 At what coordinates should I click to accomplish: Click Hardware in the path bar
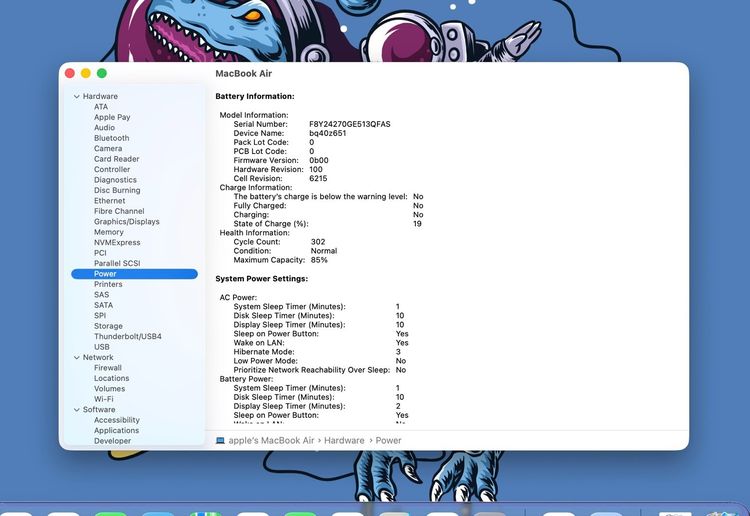pos(344,440)
